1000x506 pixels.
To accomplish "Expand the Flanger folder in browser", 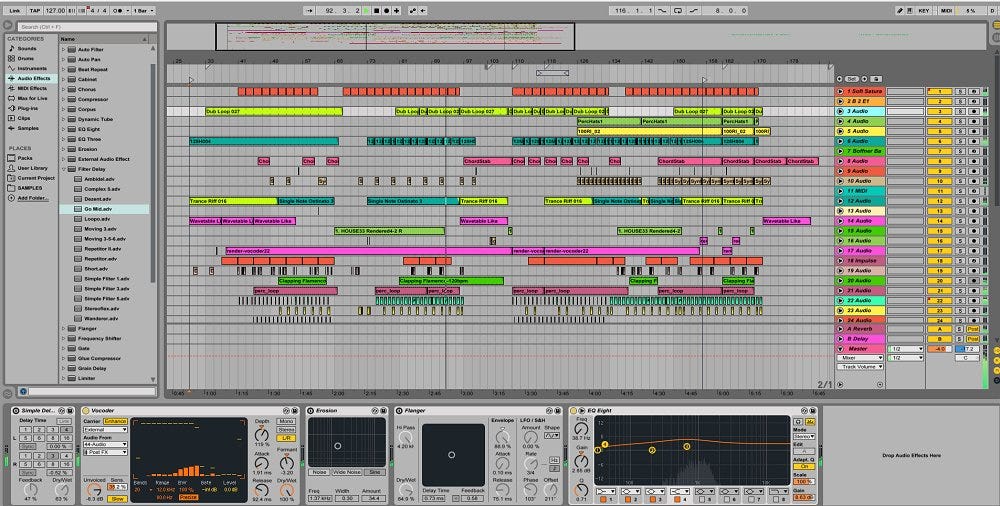I will [63, 328].
